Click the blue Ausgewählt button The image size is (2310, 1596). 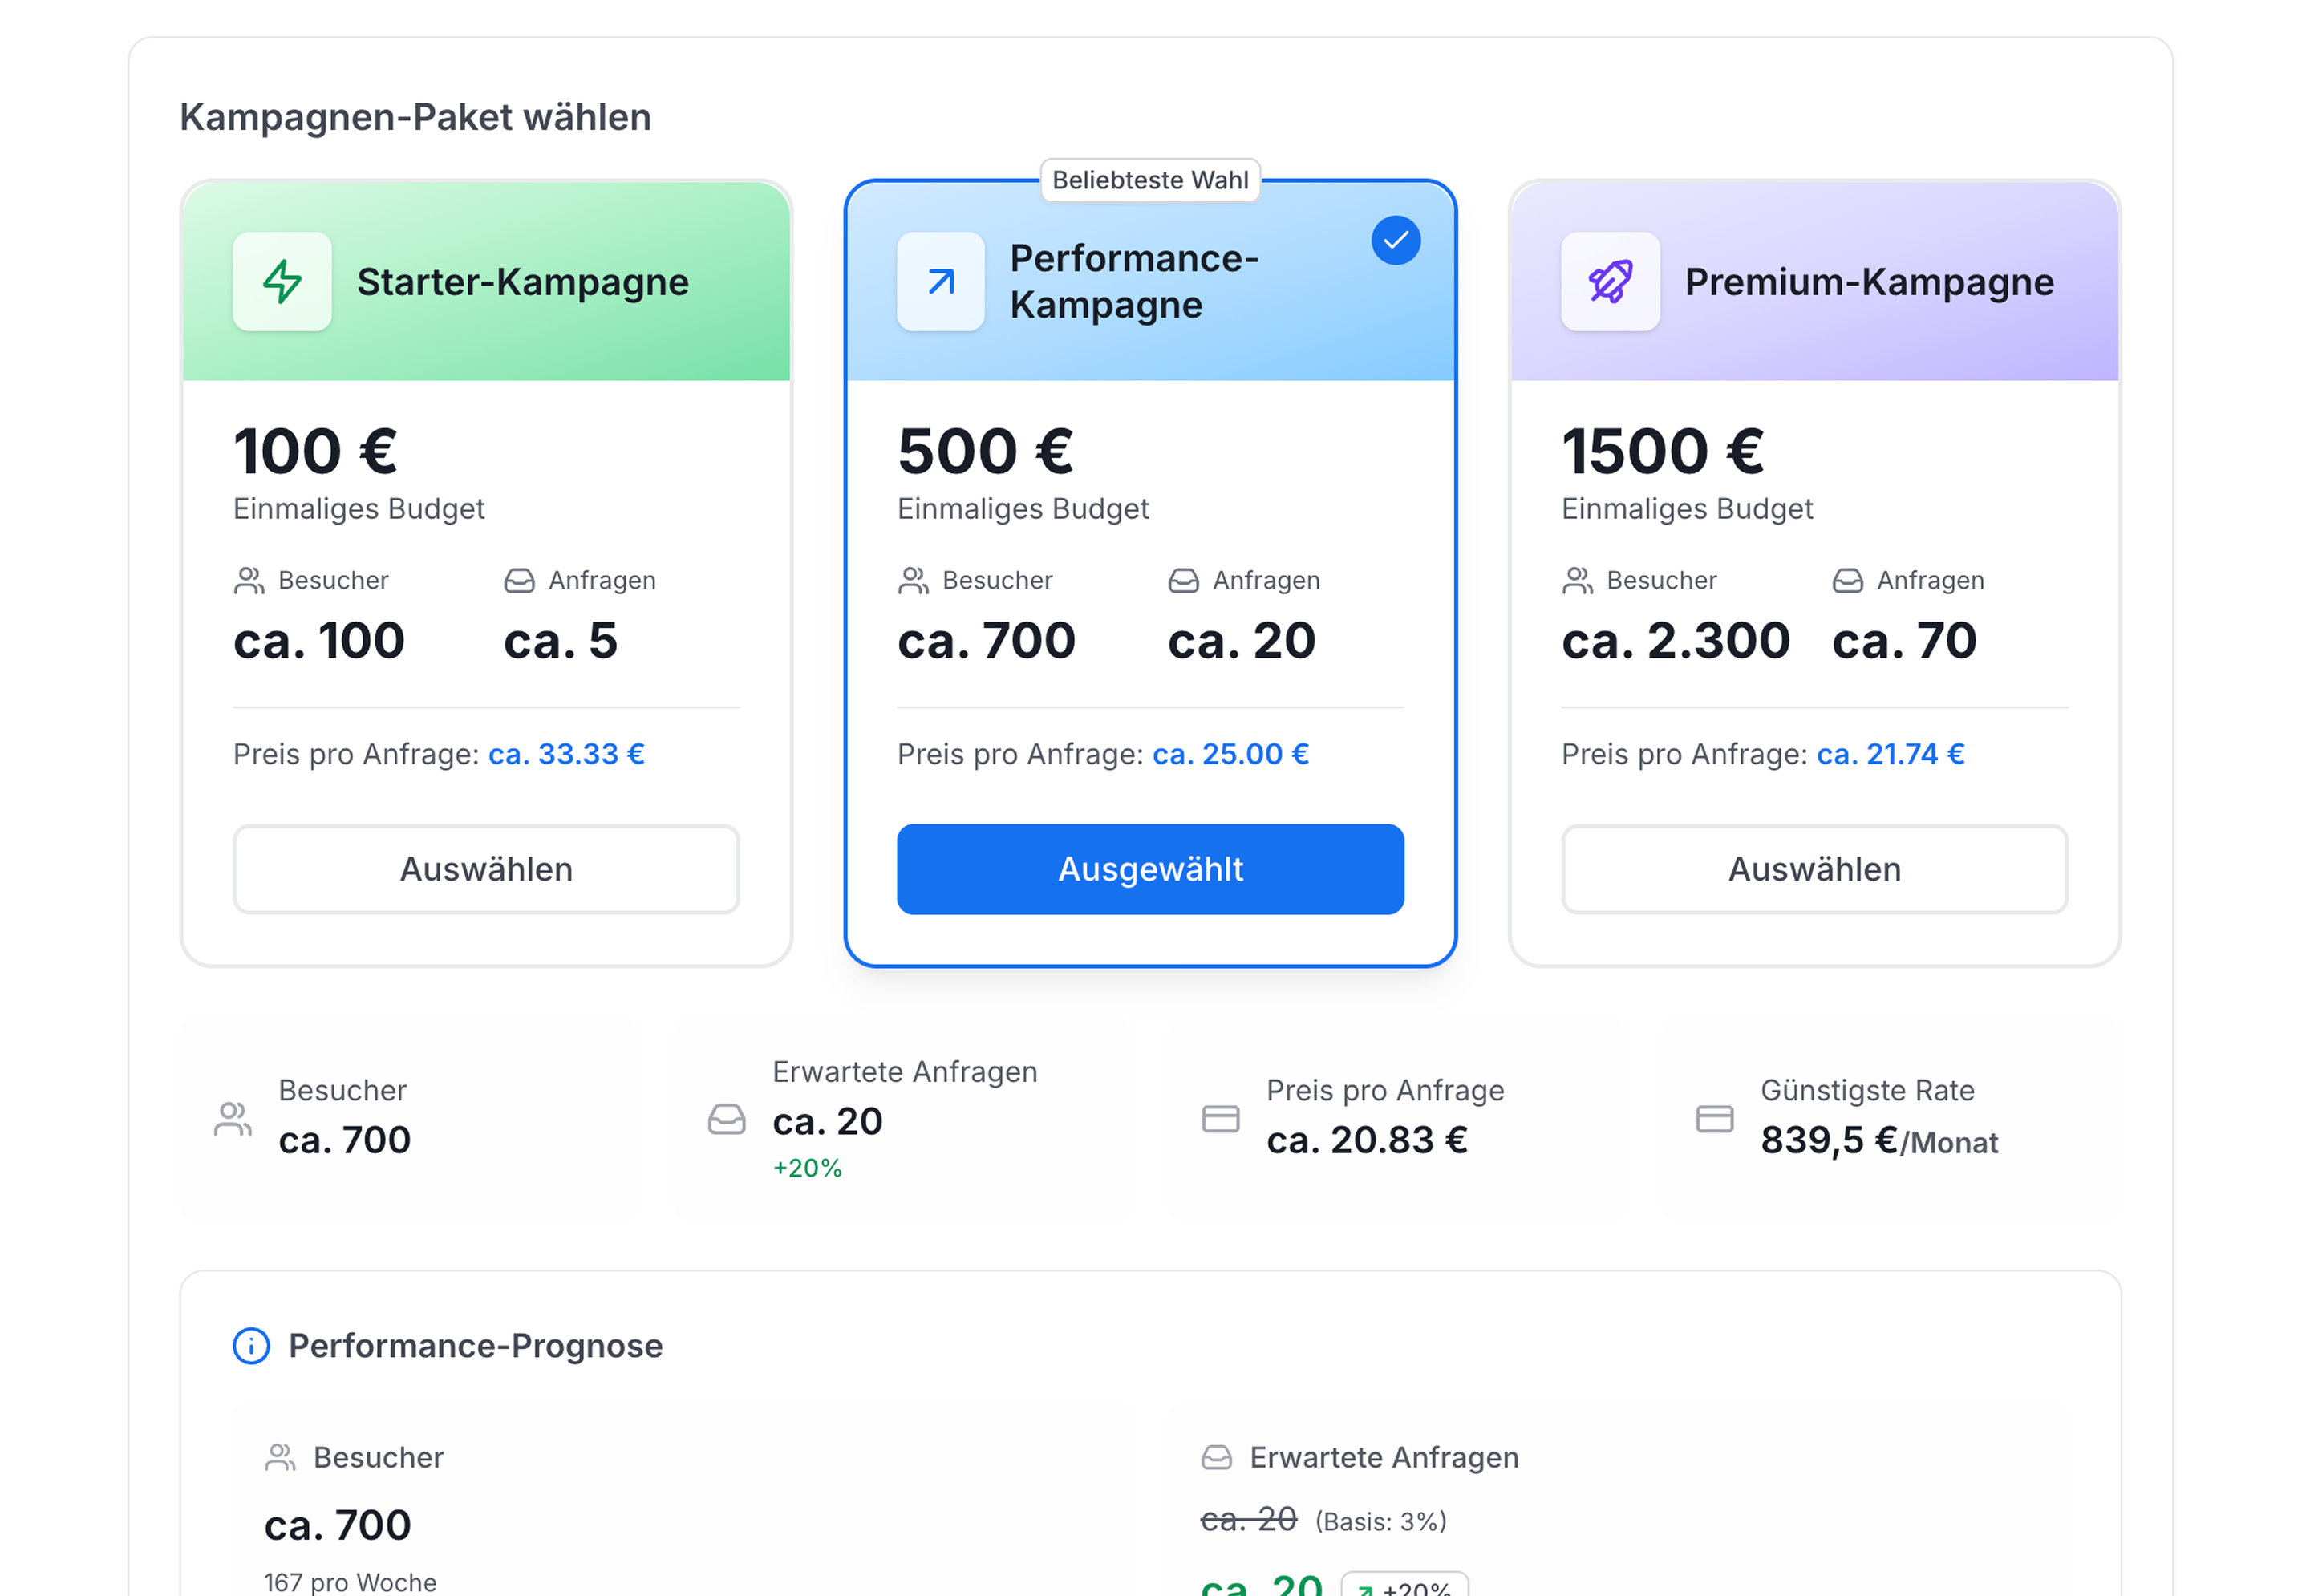1150,869
